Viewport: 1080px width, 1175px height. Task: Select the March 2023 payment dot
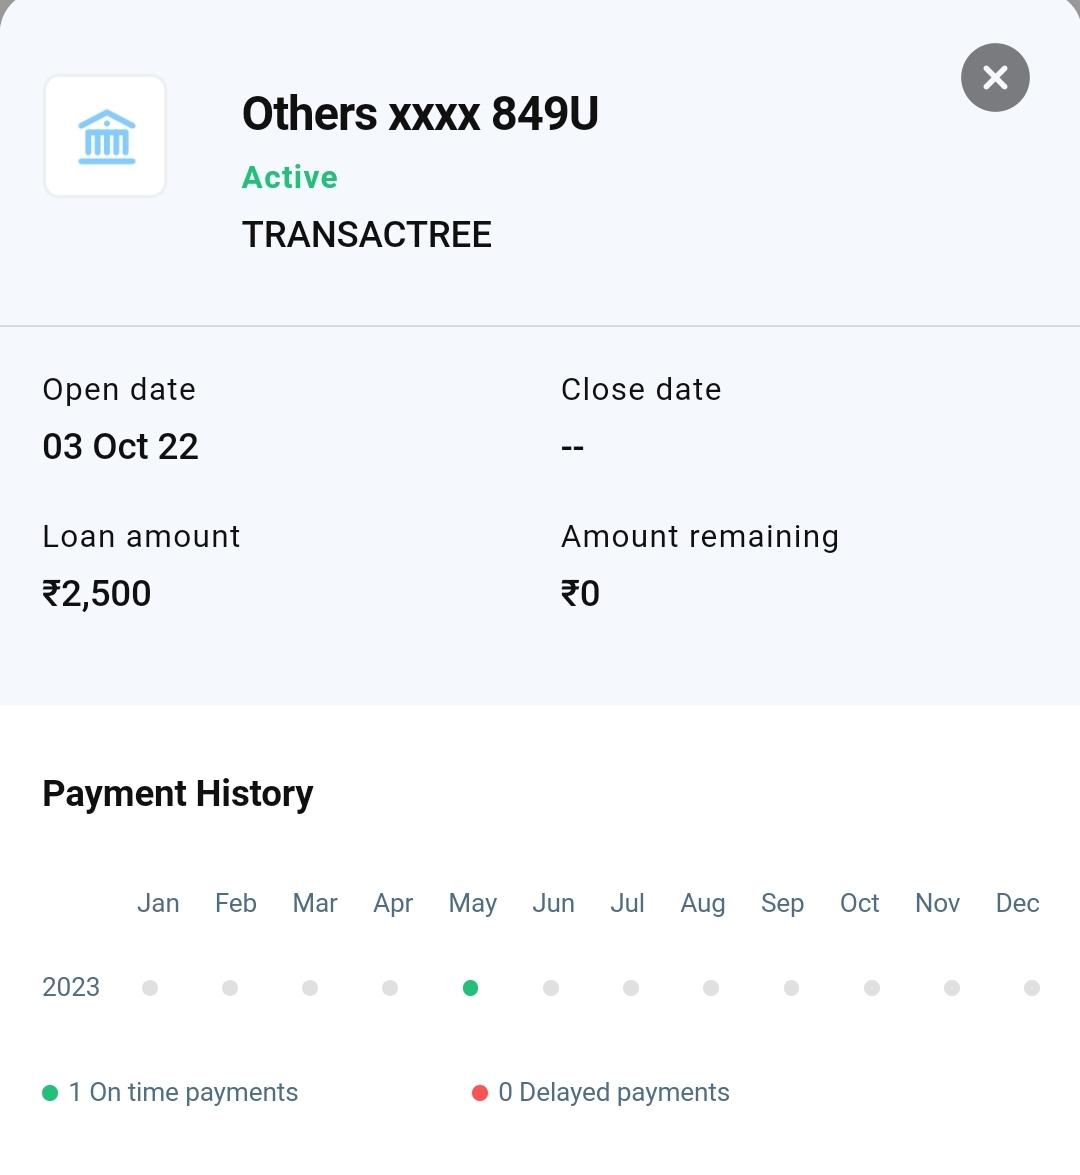pyautogui.click(x=310, y=988)
